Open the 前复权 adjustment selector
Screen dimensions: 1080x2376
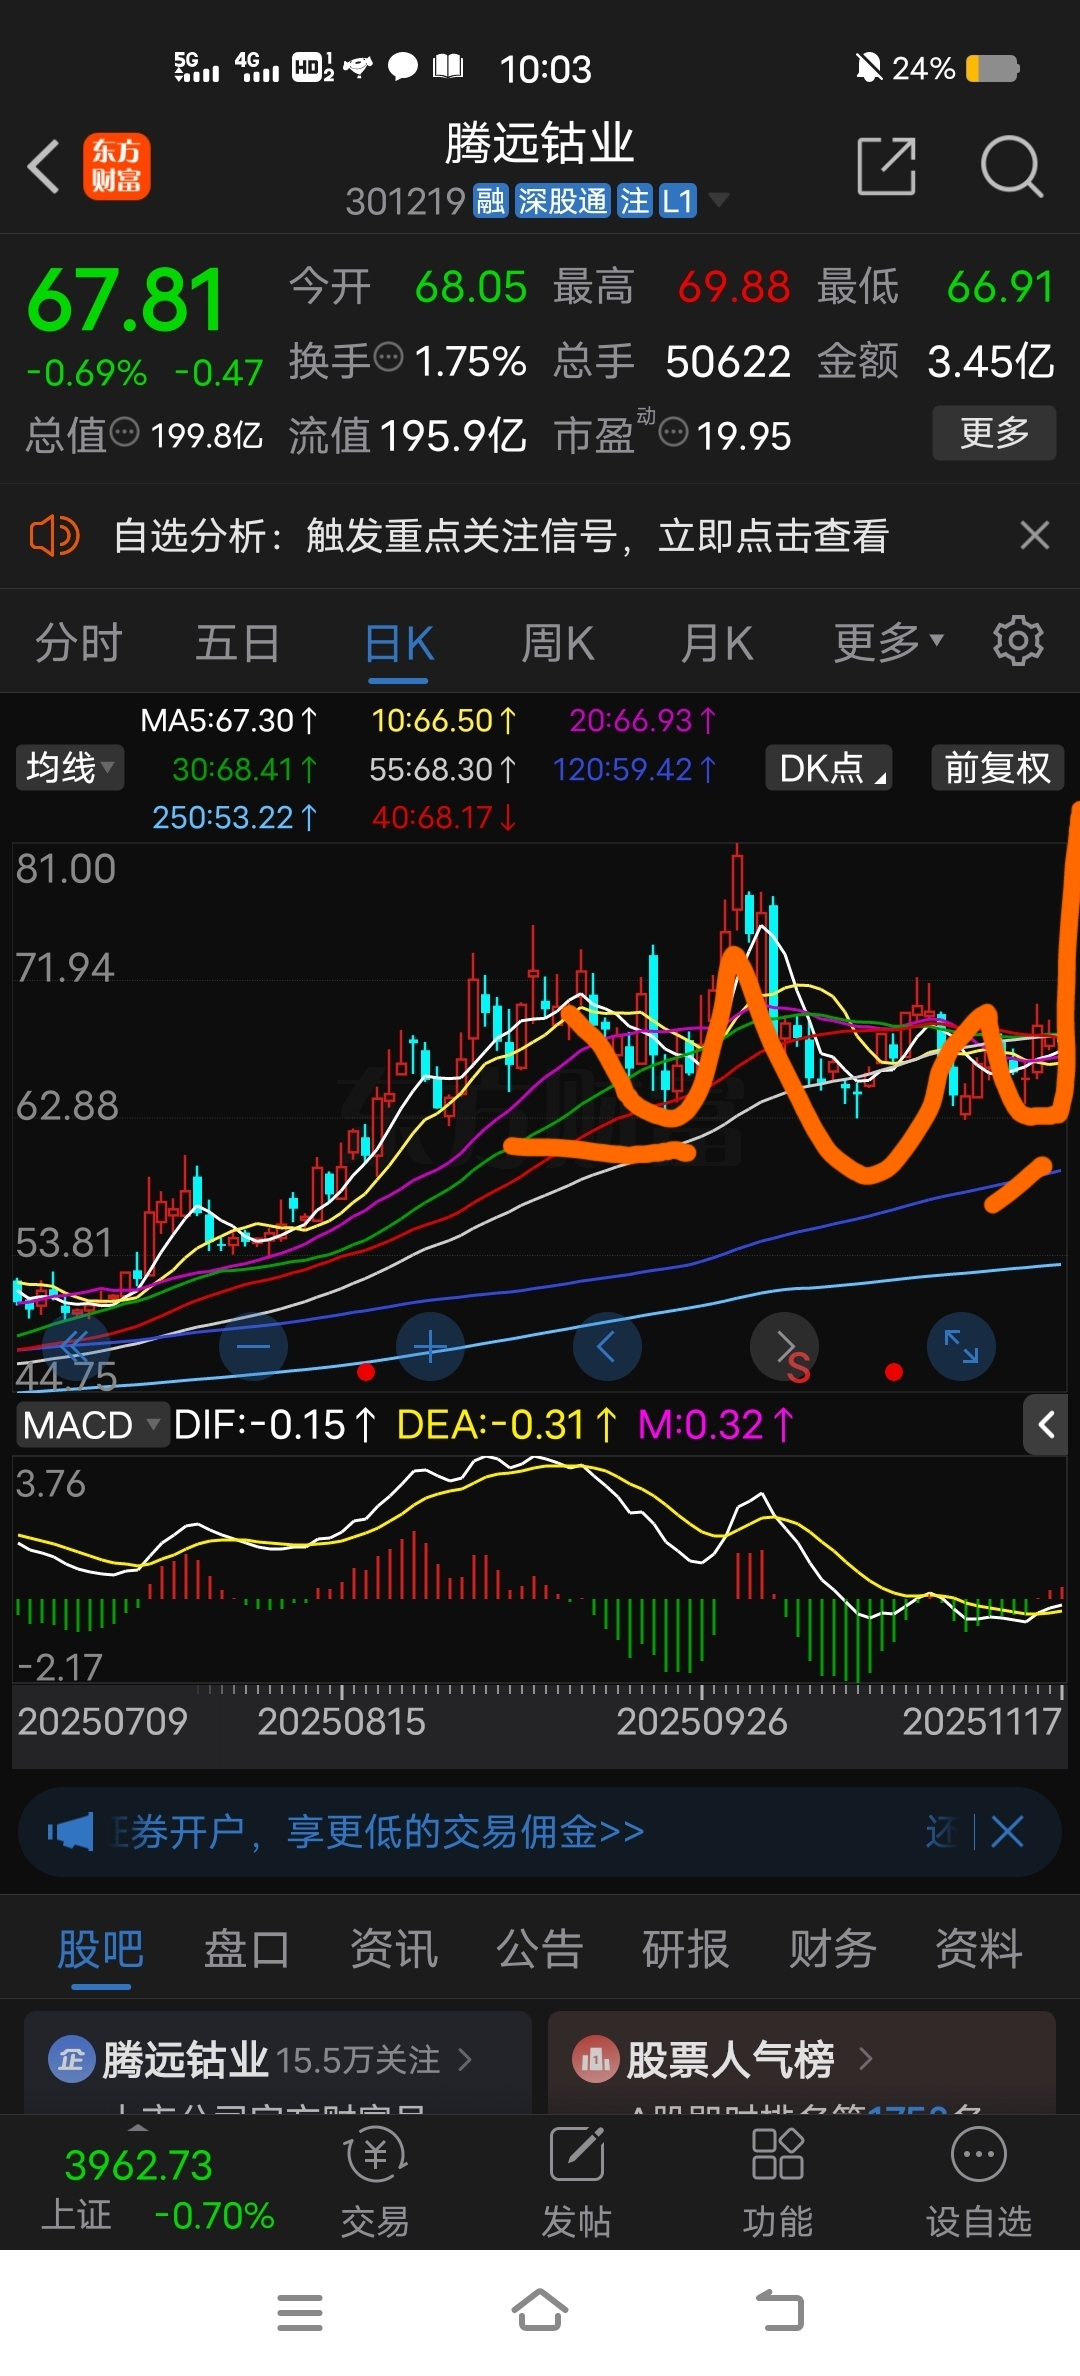tap(997, 768)
